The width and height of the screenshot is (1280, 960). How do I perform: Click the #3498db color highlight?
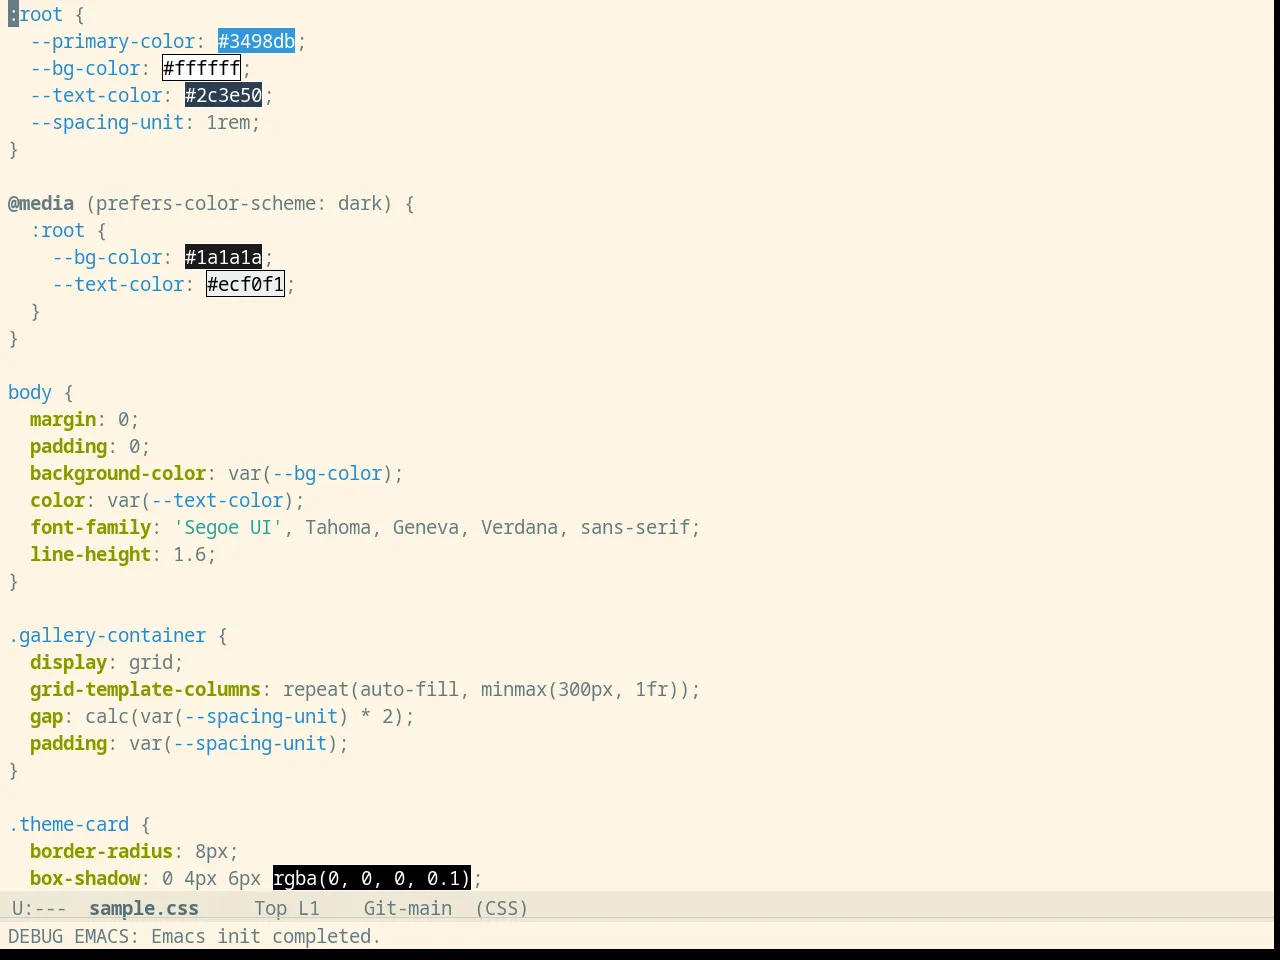click(256, 41)
